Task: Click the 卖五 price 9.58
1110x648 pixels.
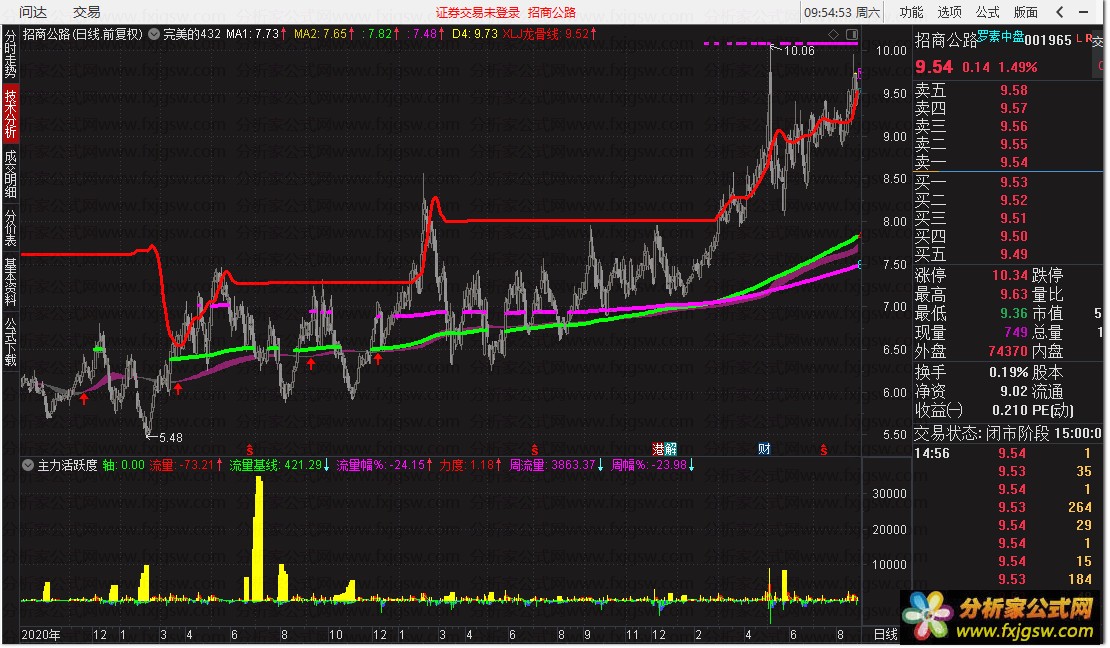Action: click(1014, 90)
